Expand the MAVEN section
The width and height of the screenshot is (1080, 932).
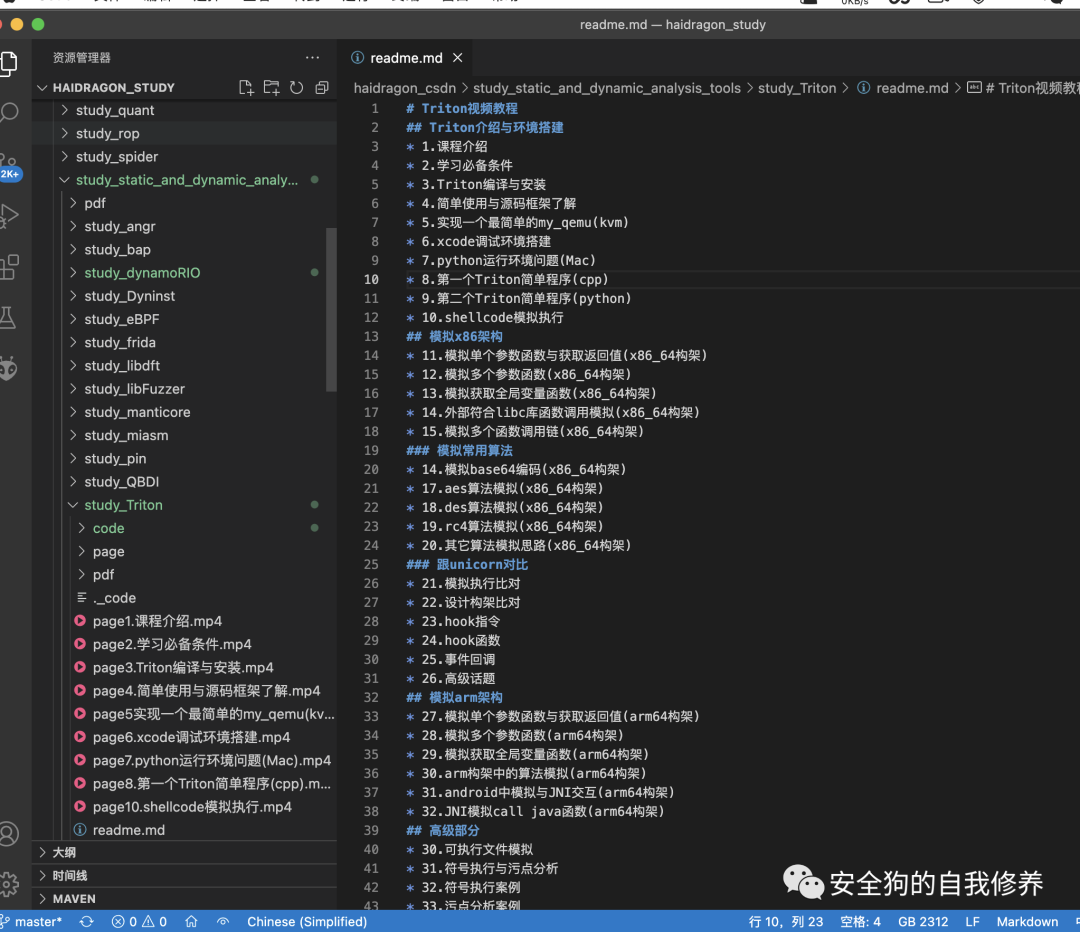pos(74,899)
